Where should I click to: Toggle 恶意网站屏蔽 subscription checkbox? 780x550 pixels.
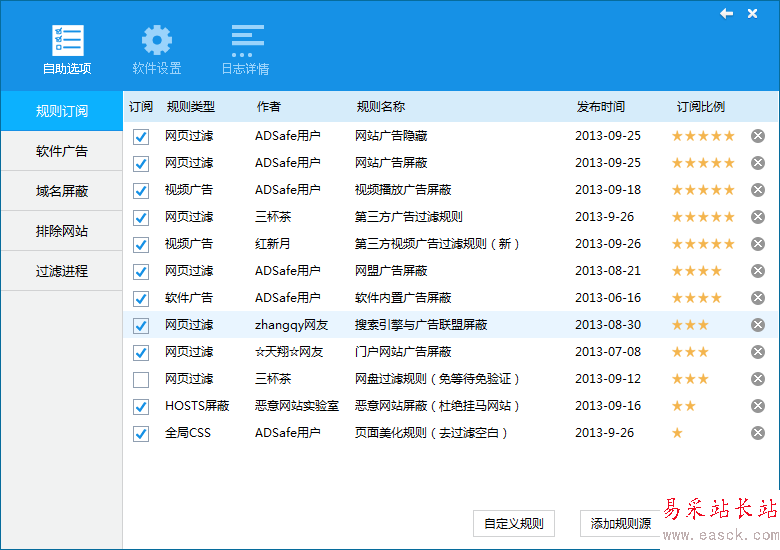click(141, 407)
